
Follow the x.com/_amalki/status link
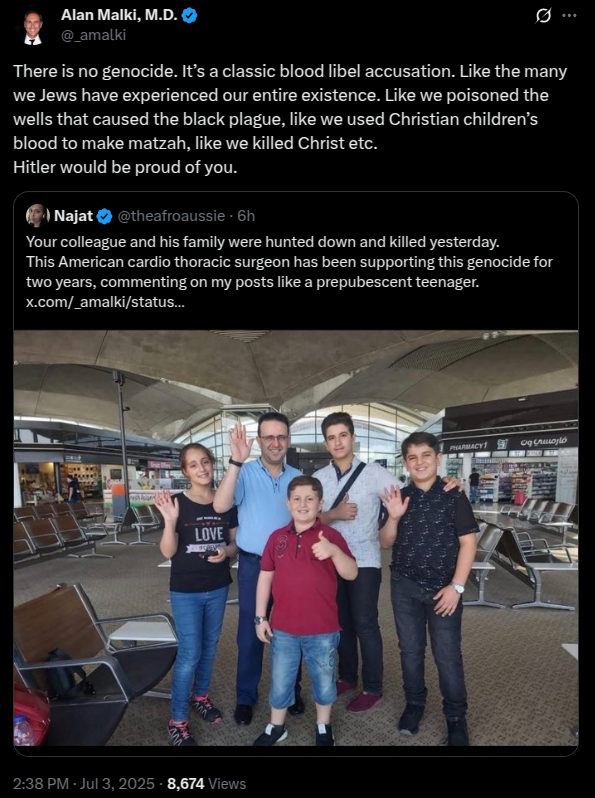point(105,302)
